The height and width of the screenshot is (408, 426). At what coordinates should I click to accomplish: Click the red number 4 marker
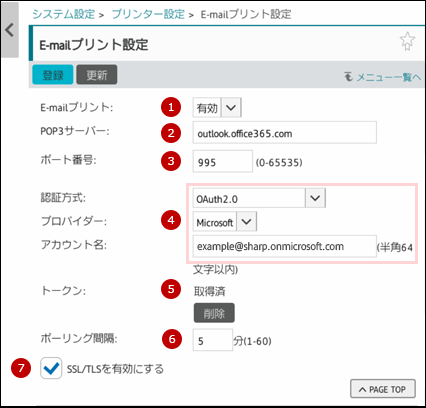(171, 220)
